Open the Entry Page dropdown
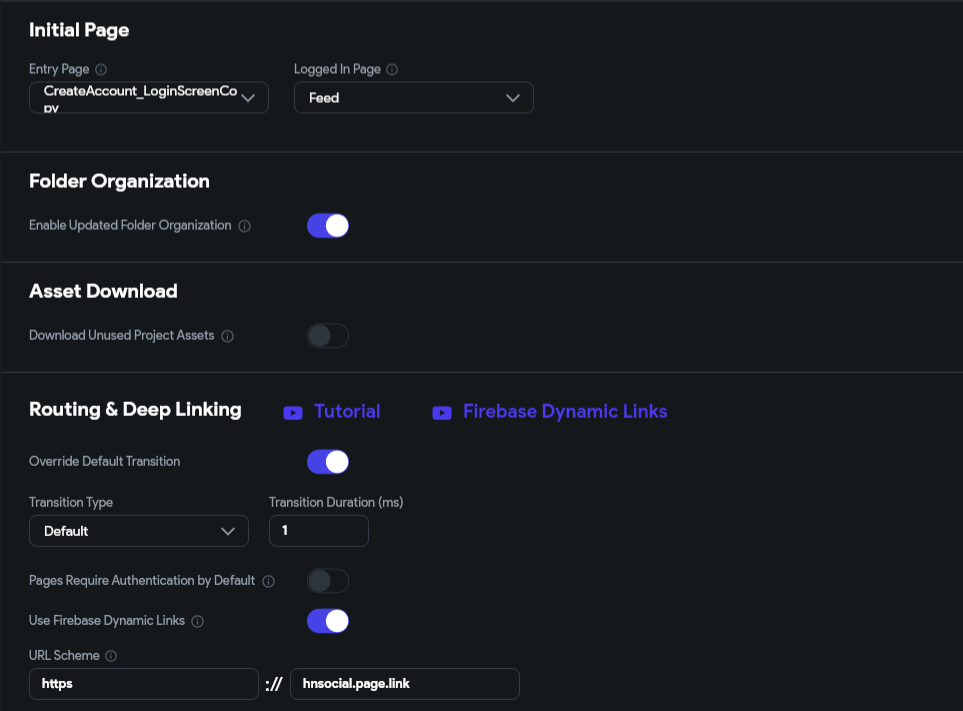This screenshot has height=711, width=963. tap(149, 98)
